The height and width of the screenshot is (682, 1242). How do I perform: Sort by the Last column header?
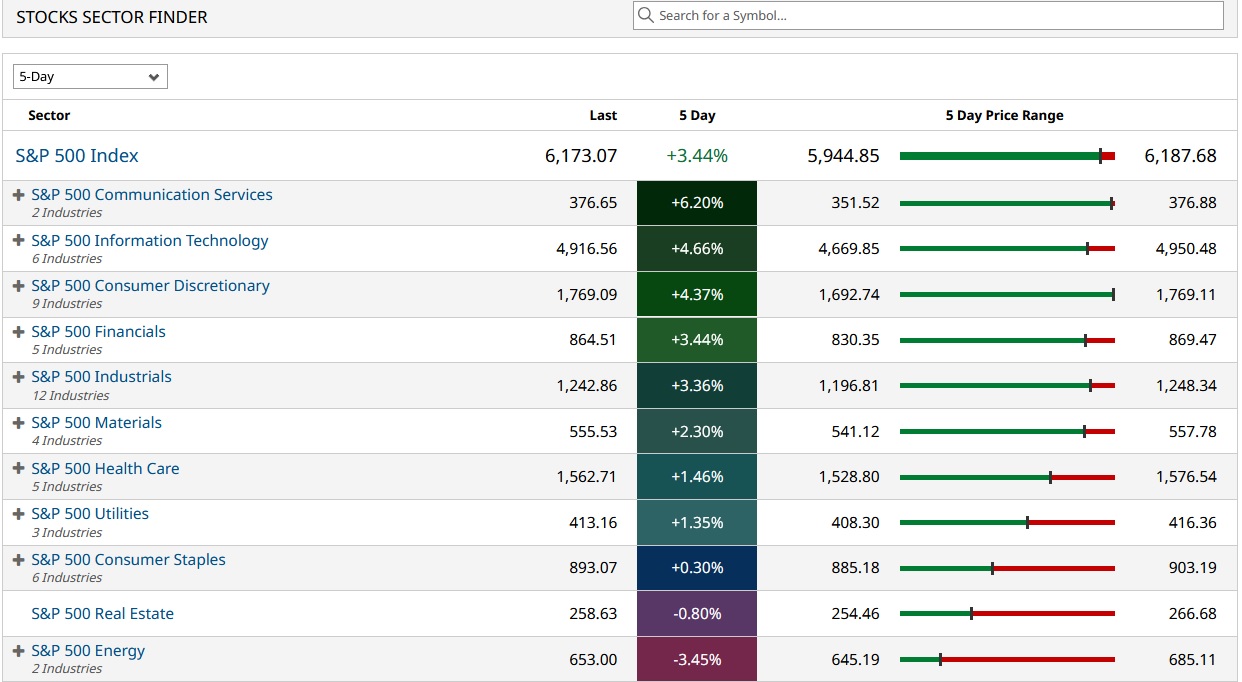(x=603, y=116)
